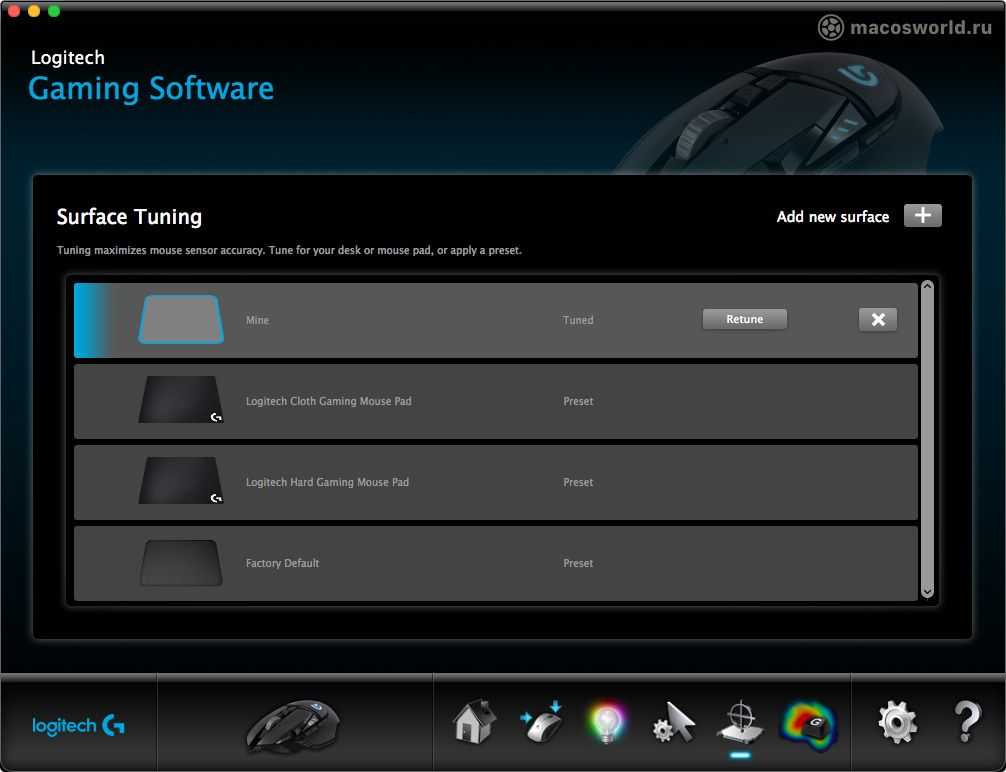This screenshot has width=1006, height=772.
Task: Select the G502 mouse device image
Action: click(293, 725)
